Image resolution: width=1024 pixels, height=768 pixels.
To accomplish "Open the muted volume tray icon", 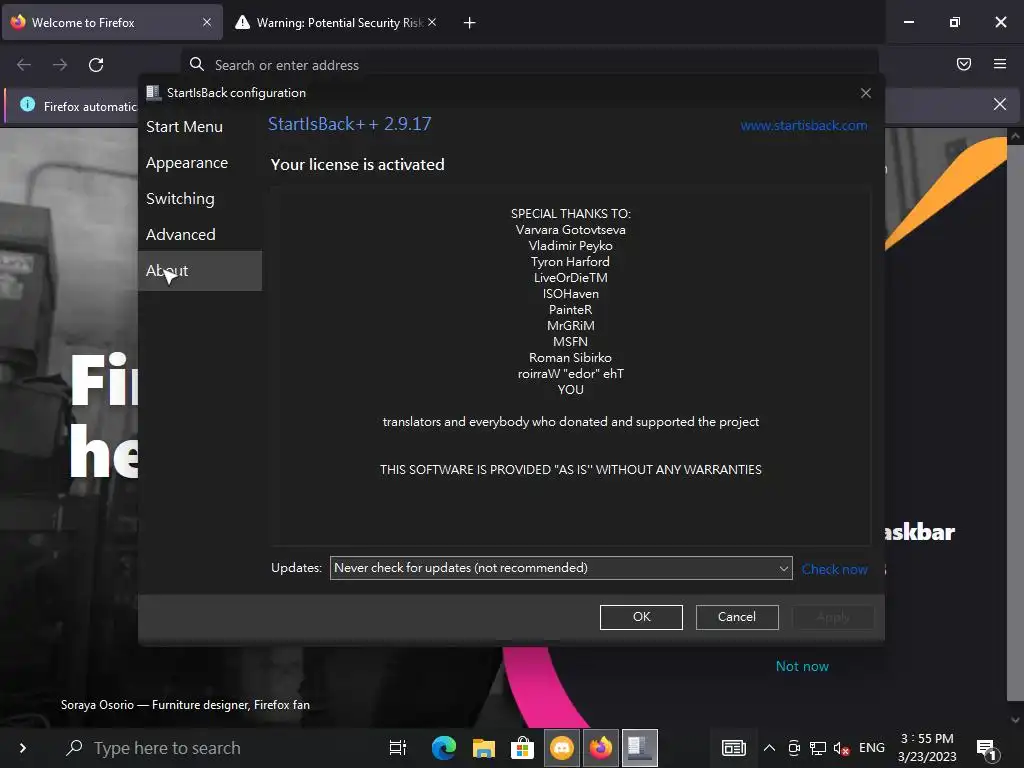I will coord(842,748).
